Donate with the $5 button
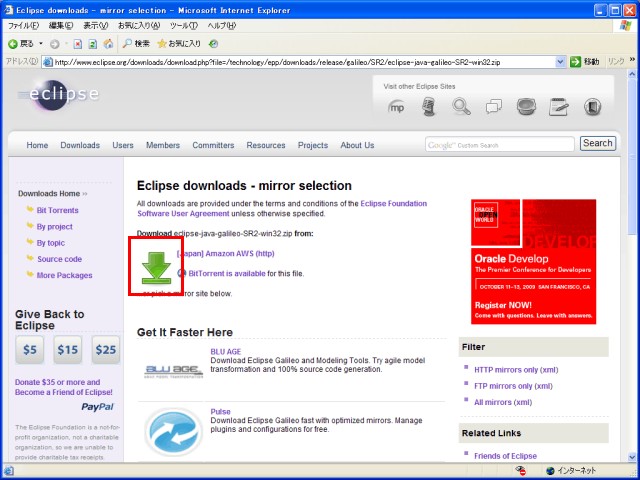This screenshot has height=480, width=640. pos(29,350)
